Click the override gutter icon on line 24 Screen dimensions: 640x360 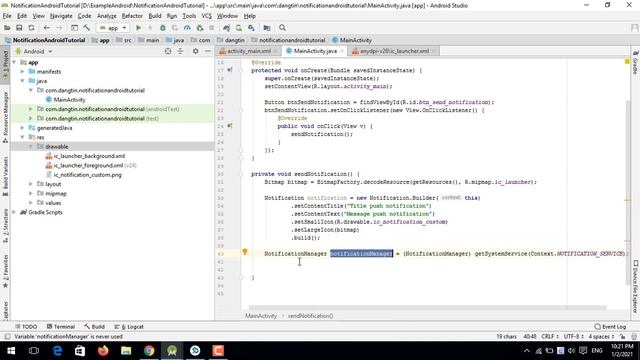pyautogui.click(x=229, y=126)
